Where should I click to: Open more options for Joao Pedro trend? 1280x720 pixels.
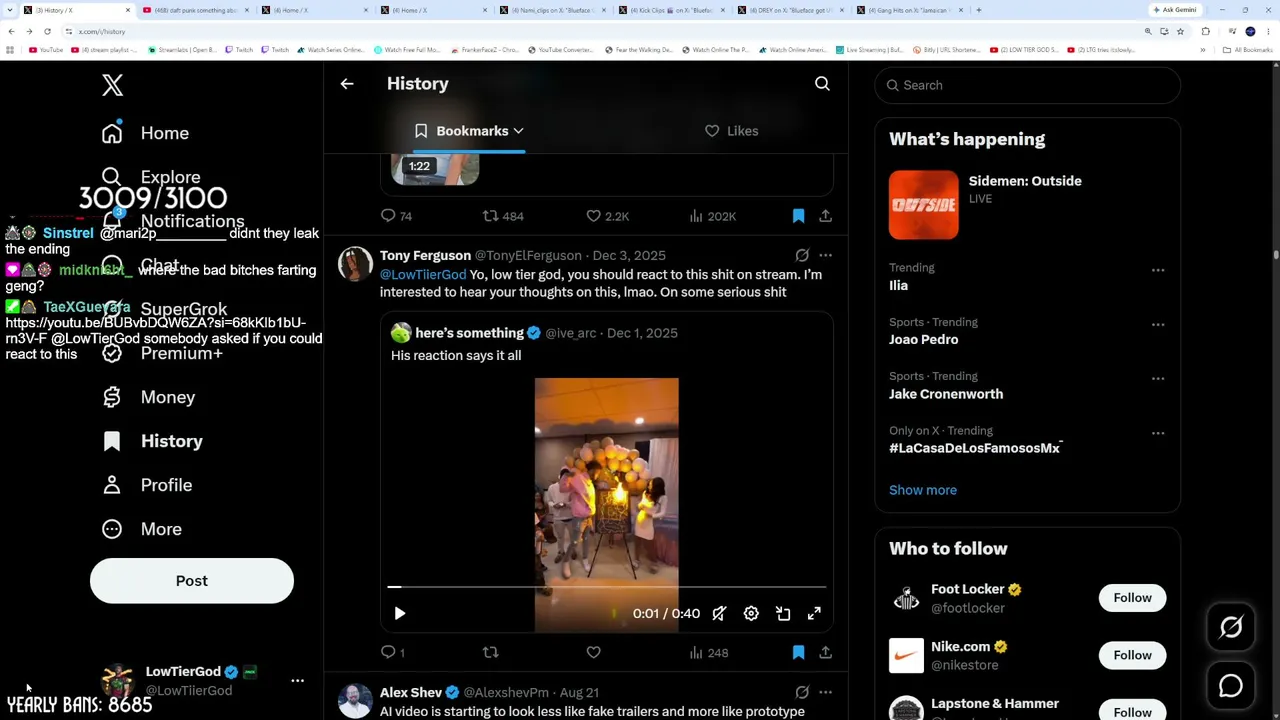tap(1158, 324)
